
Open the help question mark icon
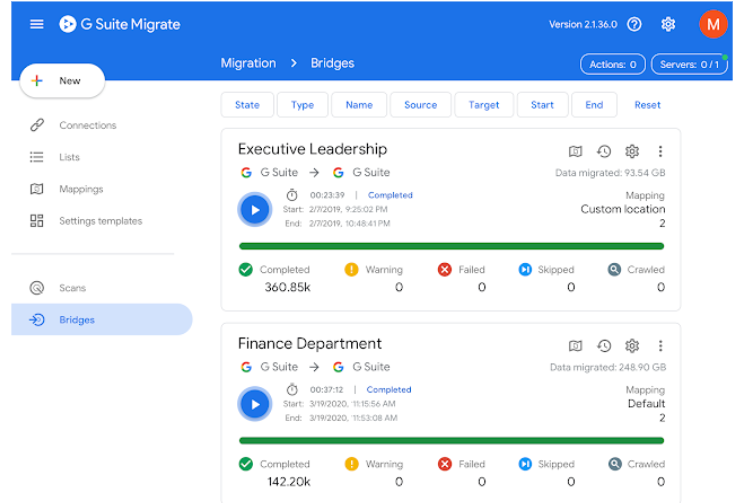pyautogui.click(x=634, y=24)
